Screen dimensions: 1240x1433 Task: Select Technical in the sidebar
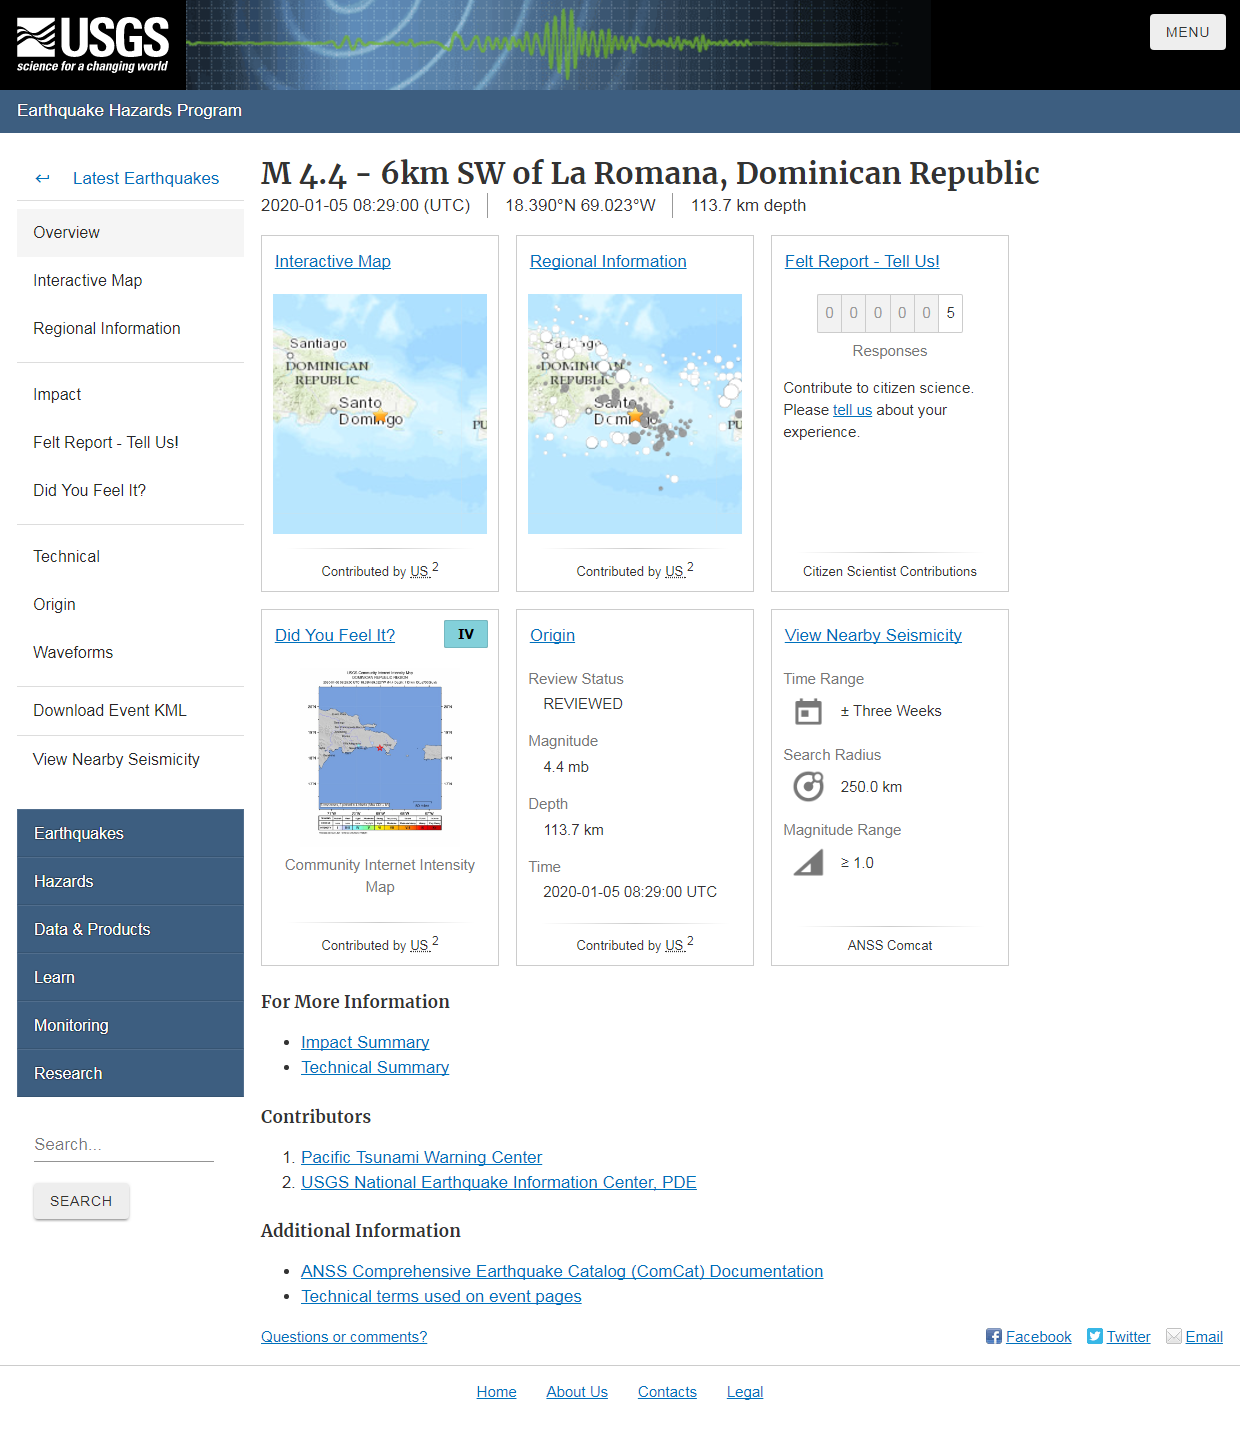click(130, 556)
